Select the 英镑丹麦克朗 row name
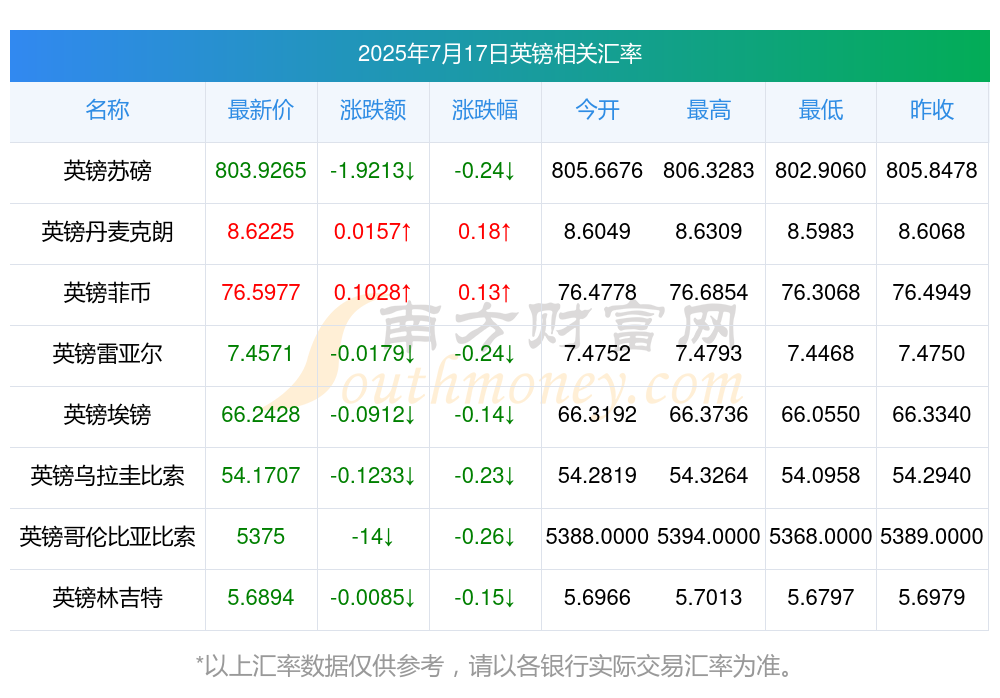Viewport: 1000px width, 698px height. pyautogui.click(x=107, y=232)
